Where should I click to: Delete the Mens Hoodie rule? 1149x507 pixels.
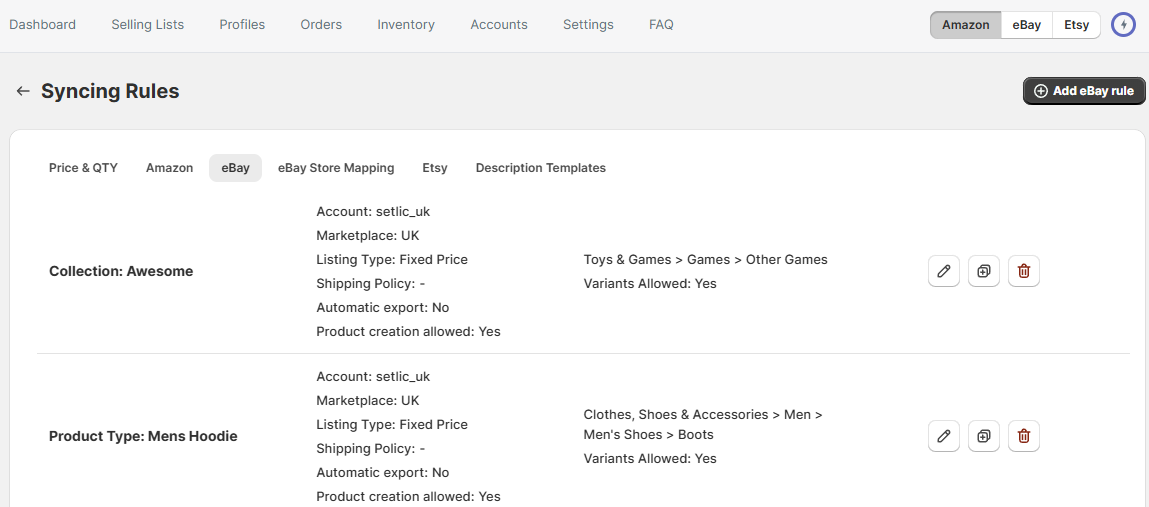tap(1024, 436)
